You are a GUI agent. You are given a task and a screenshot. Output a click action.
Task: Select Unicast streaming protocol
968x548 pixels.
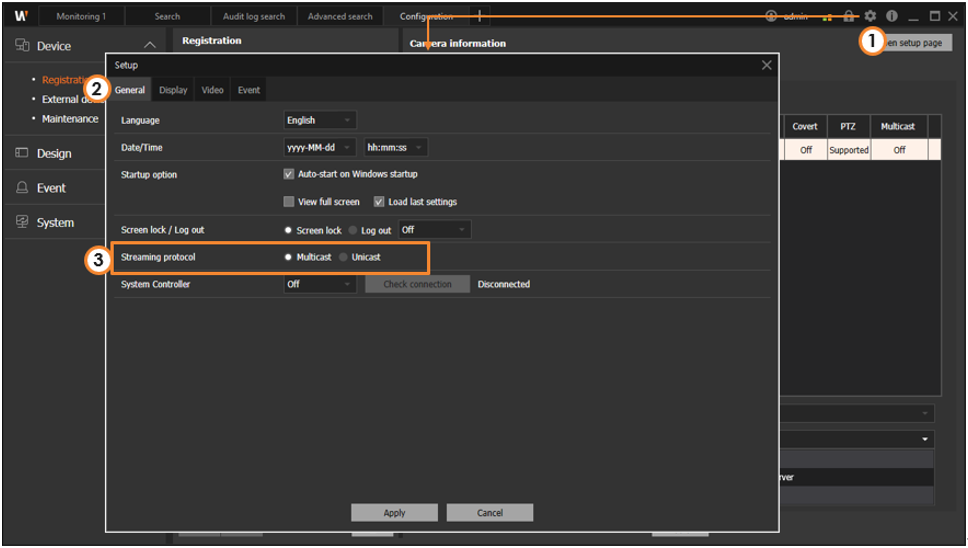pyautogui.click(x=344, y=257)
